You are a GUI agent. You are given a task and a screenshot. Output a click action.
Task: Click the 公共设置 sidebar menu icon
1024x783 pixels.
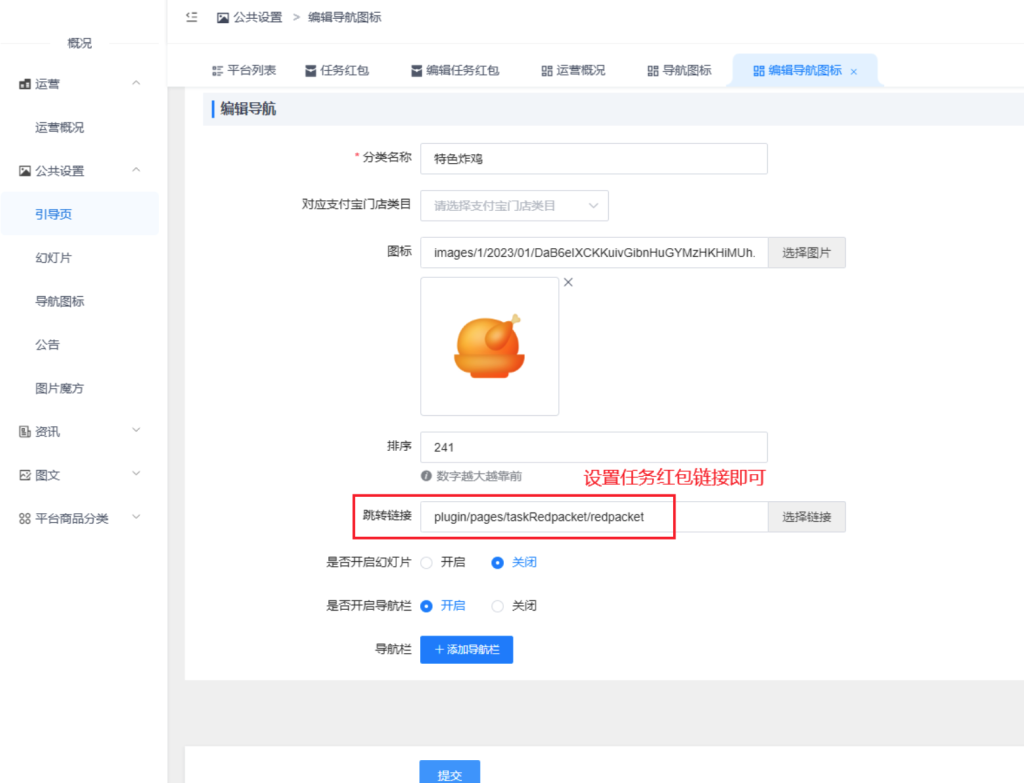[x=24, y=171]
